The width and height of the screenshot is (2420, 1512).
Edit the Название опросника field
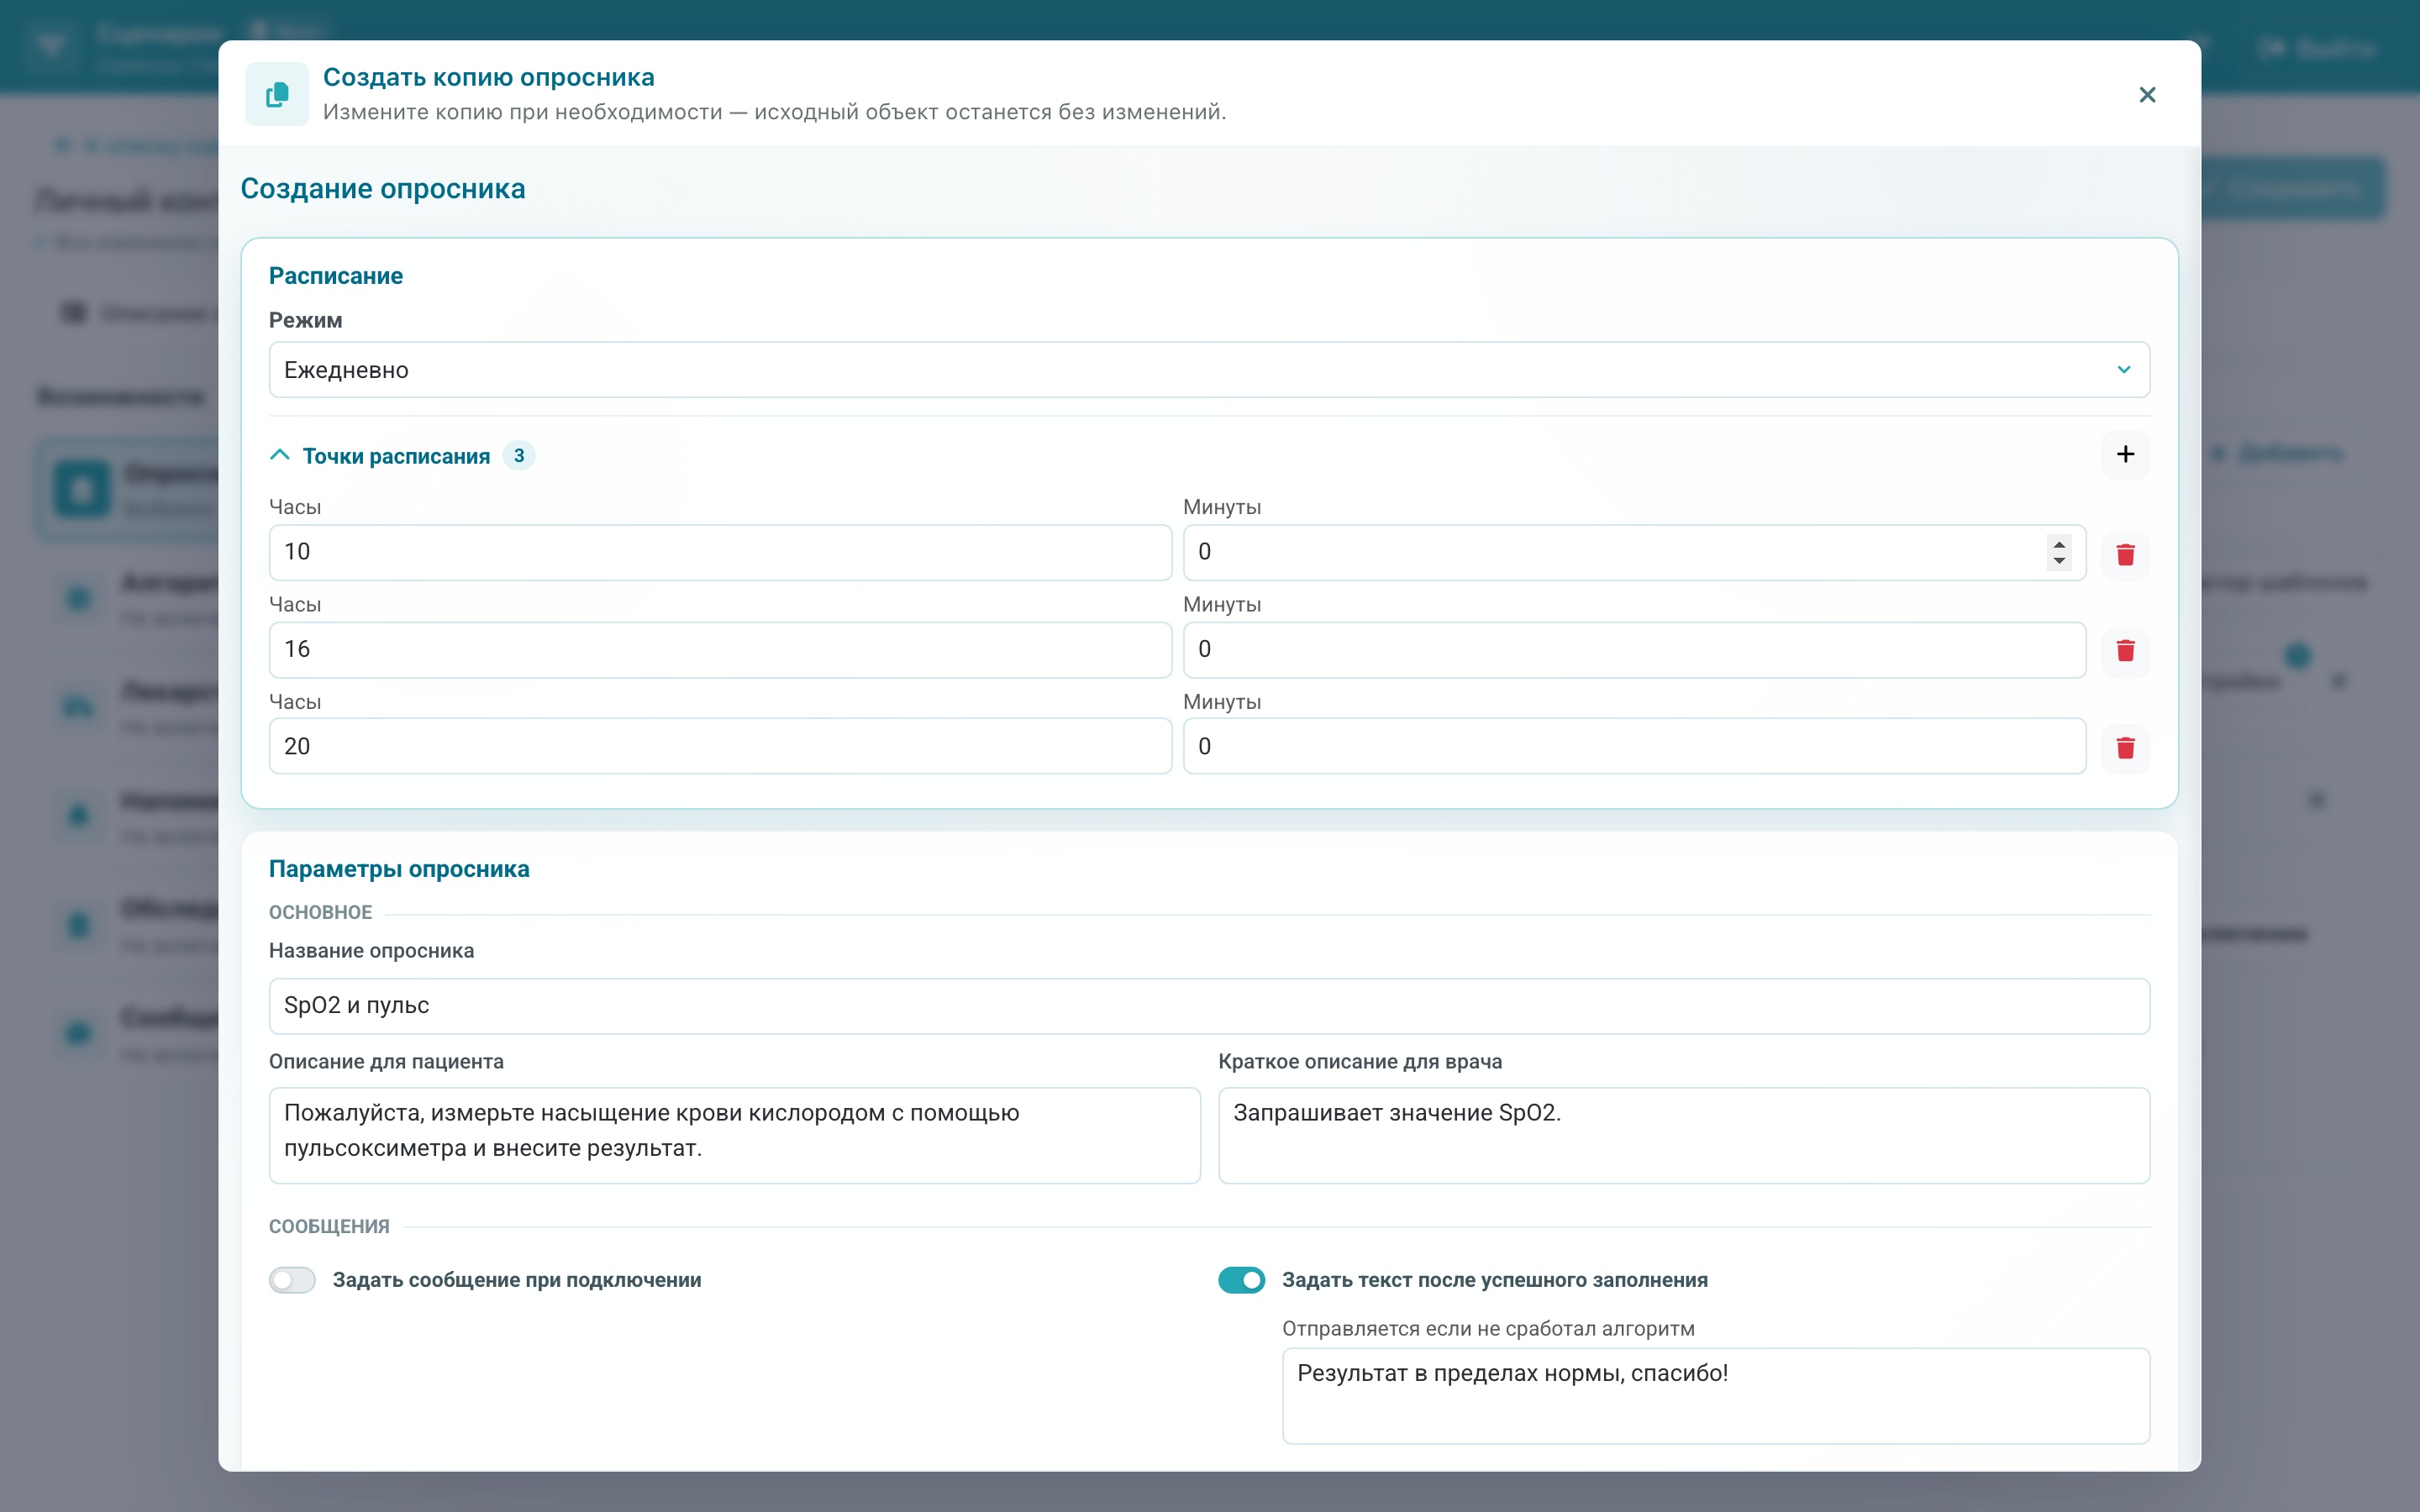pos(1209,1006)
